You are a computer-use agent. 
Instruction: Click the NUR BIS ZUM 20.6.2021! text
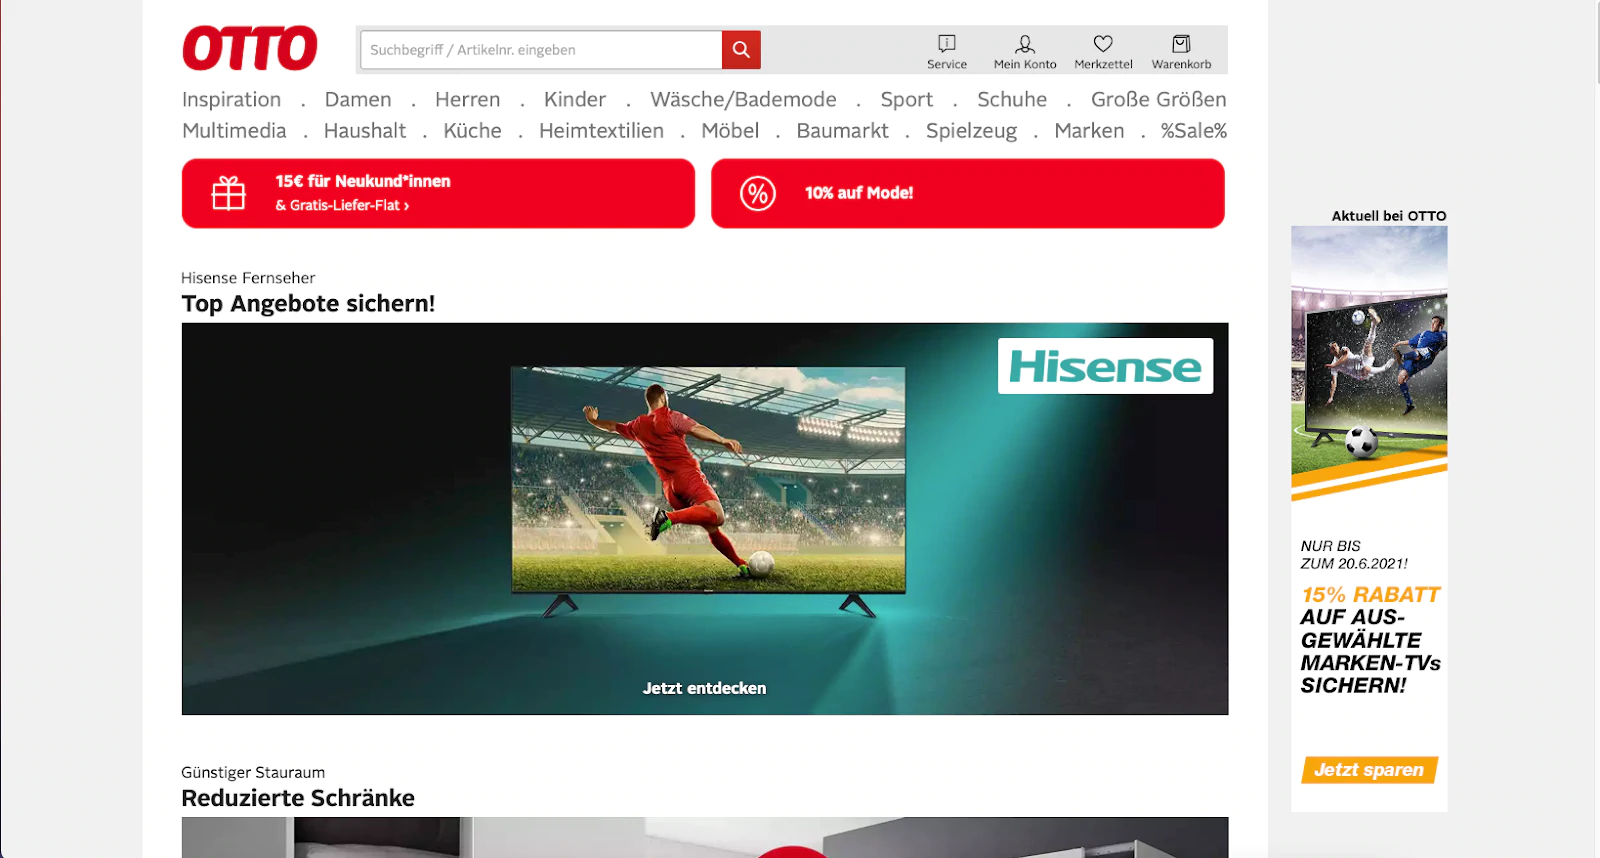coord(1354,555)
